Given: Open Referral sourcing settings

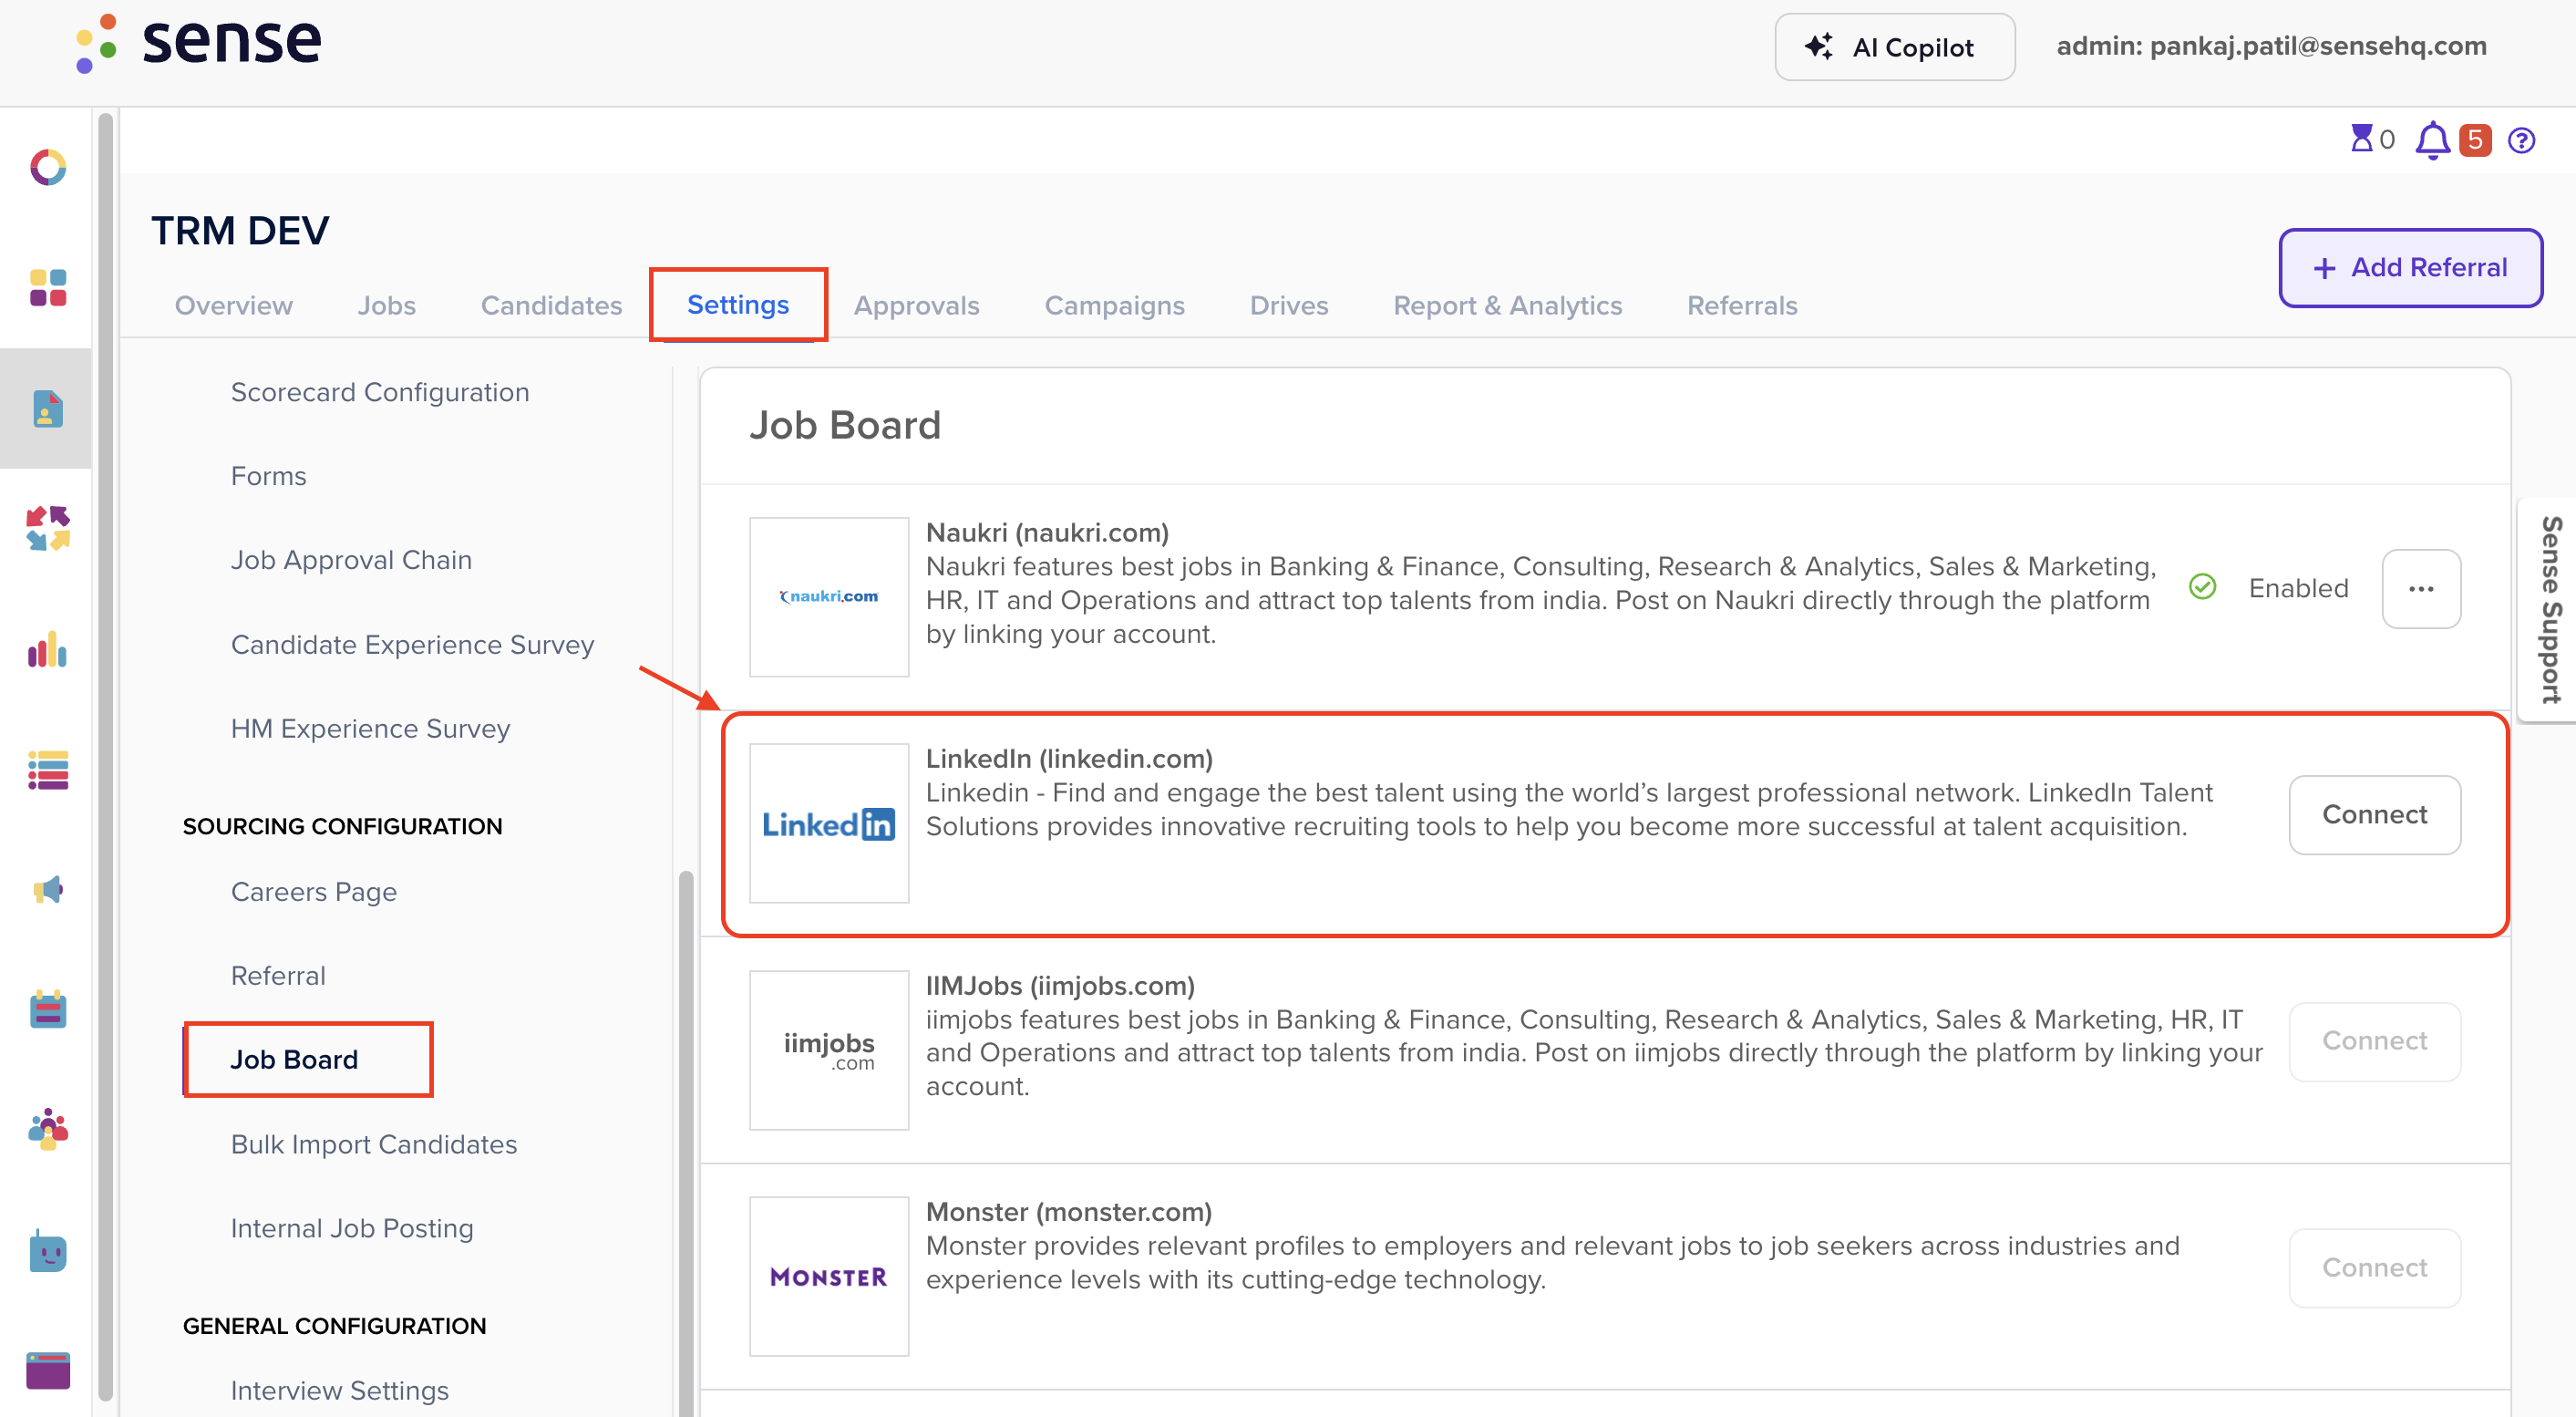Looking at the screenshot, I should (278, 976).
